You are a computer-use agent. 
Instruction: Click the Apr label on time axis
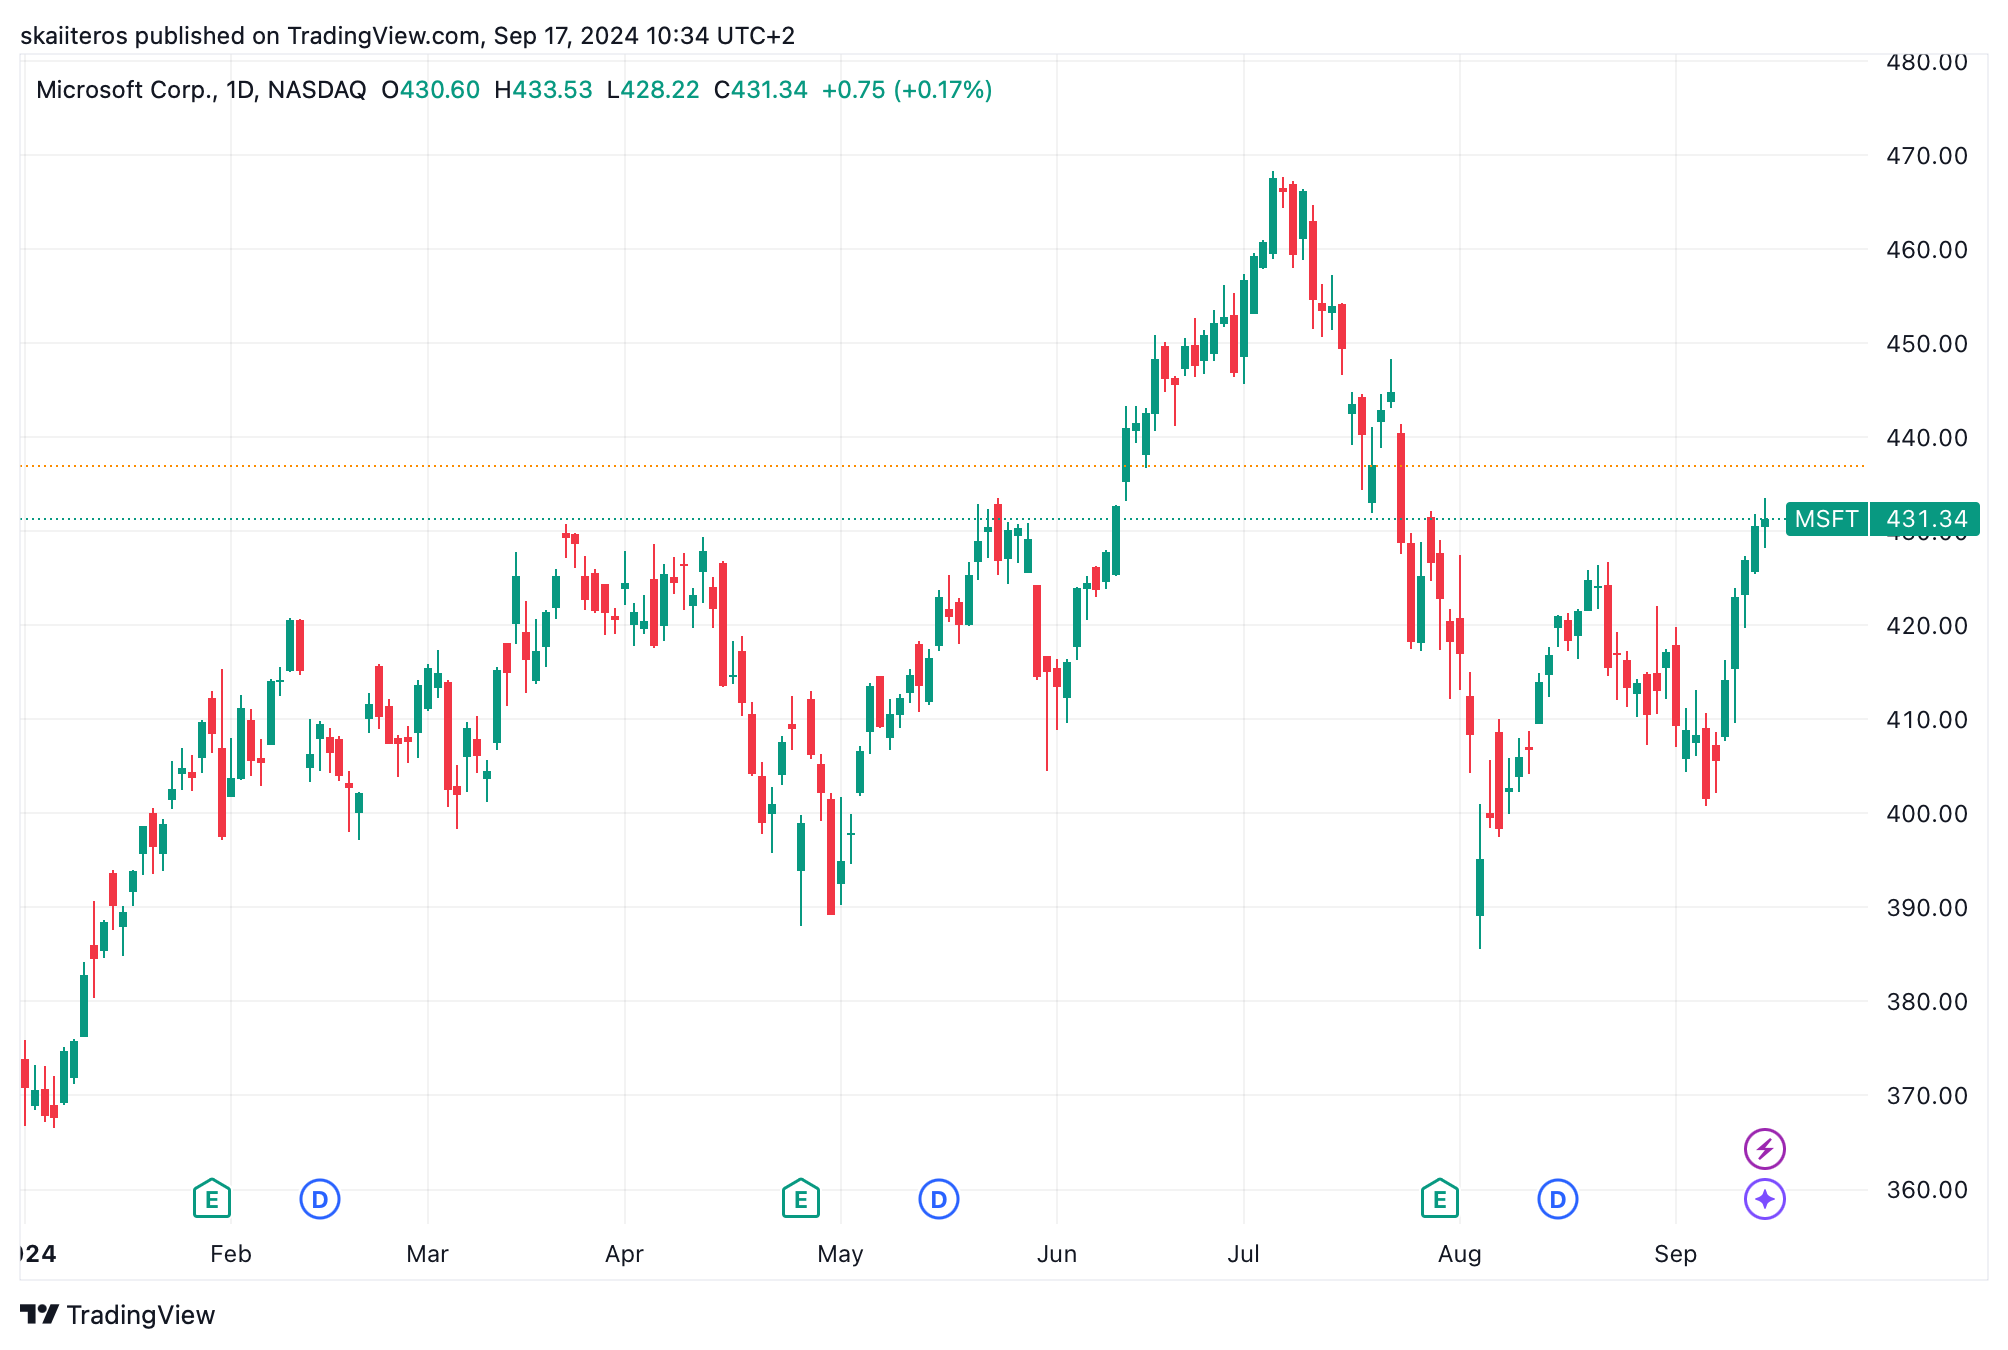[x=624, y=1253]
